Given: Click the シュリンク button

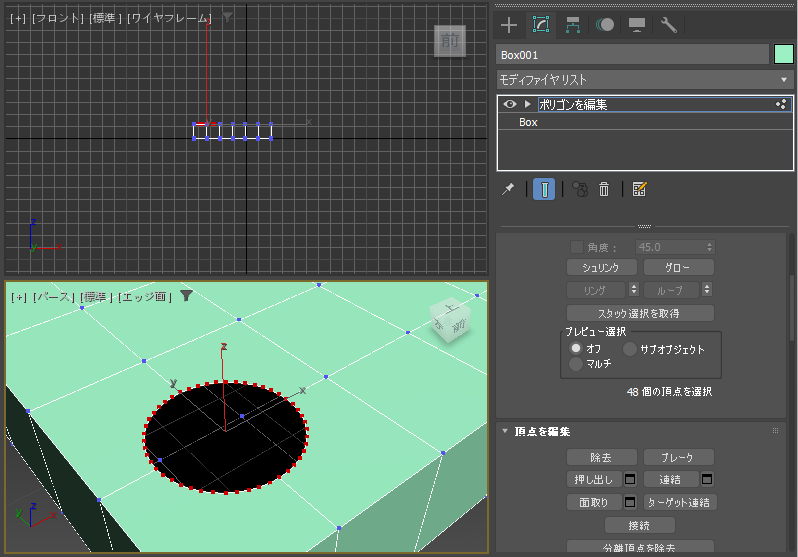Looking at the screenshot, I should 602,267.
